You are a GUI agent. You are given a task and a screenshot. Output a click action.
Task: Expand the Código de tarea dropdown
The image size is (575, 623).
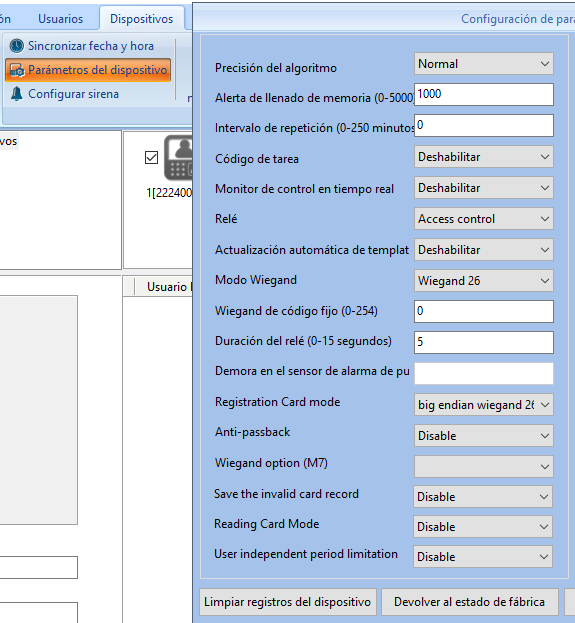pyautogui.click(x=484, y=157)
